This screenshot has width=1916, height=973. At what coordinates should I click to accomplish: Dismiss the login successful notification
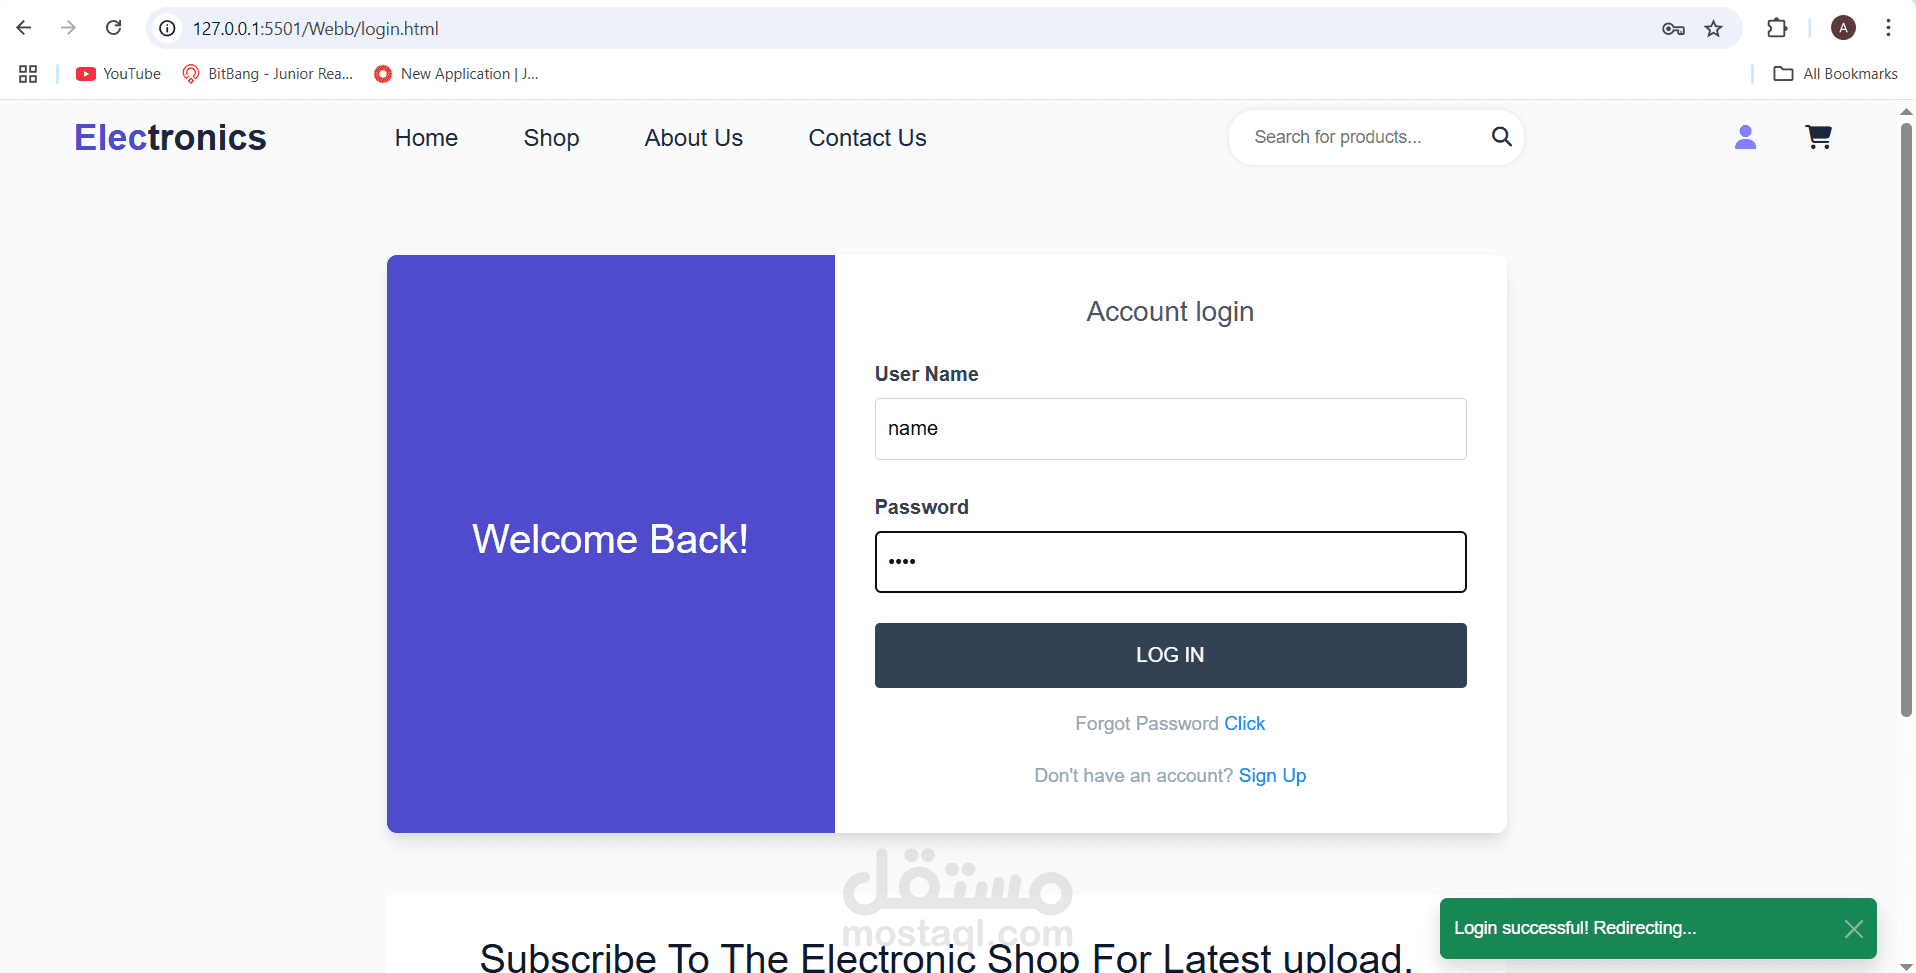pos(1853,929)
